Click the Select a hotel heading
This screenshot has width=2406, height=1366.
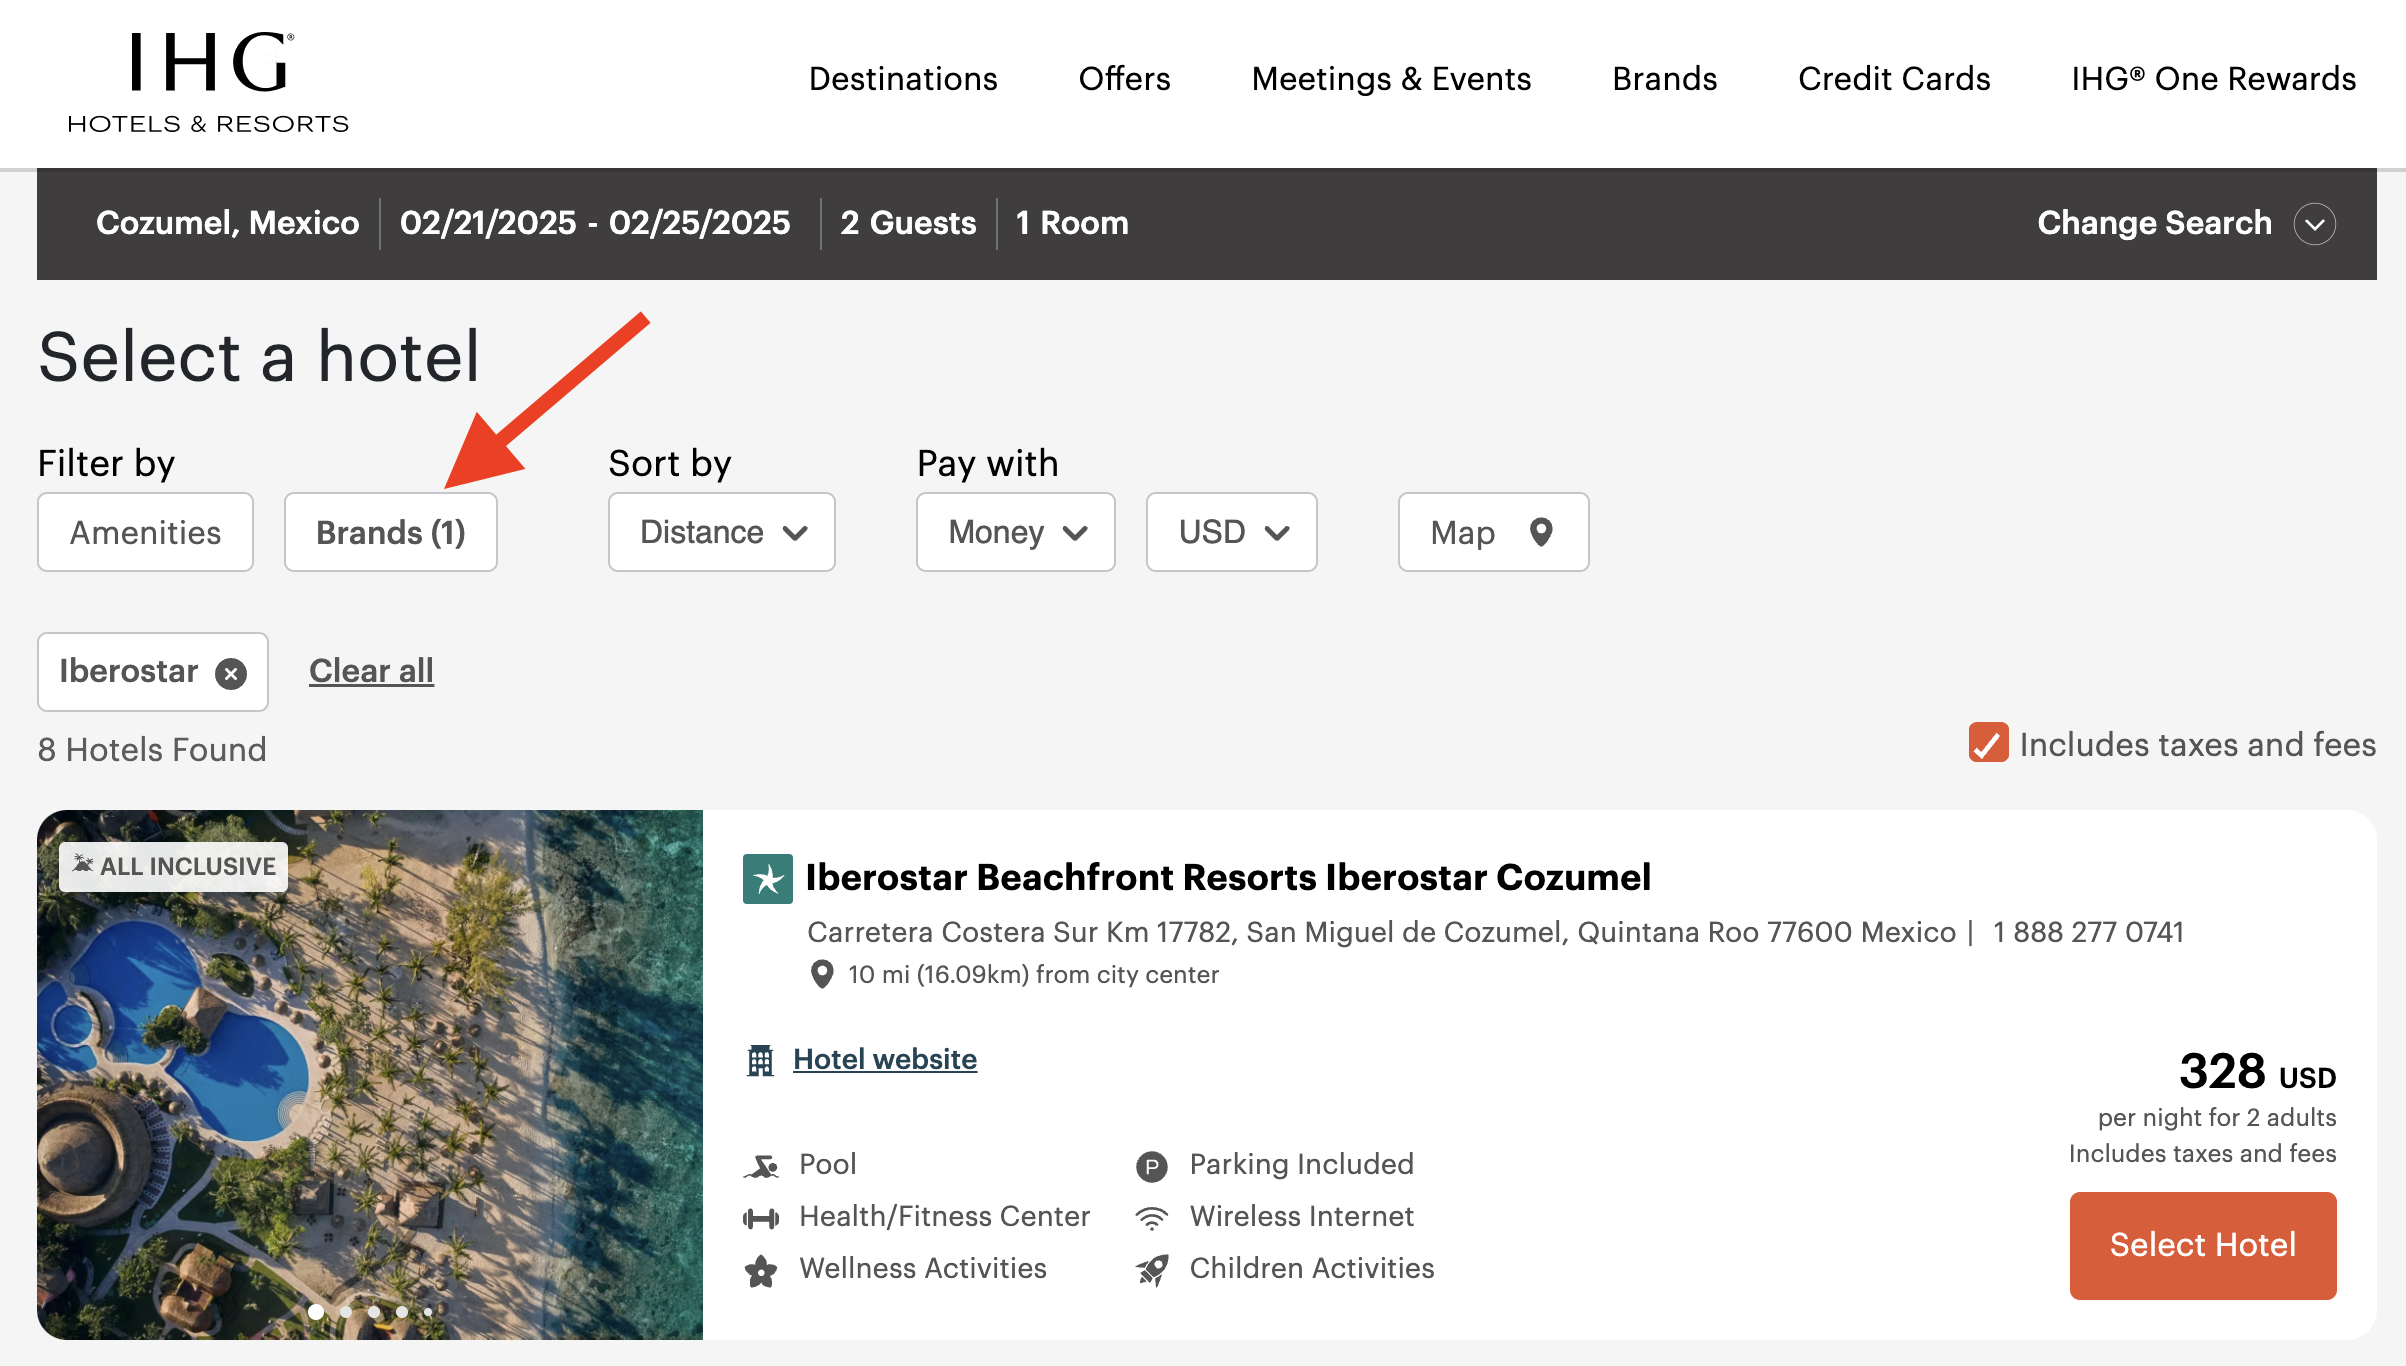259,356
